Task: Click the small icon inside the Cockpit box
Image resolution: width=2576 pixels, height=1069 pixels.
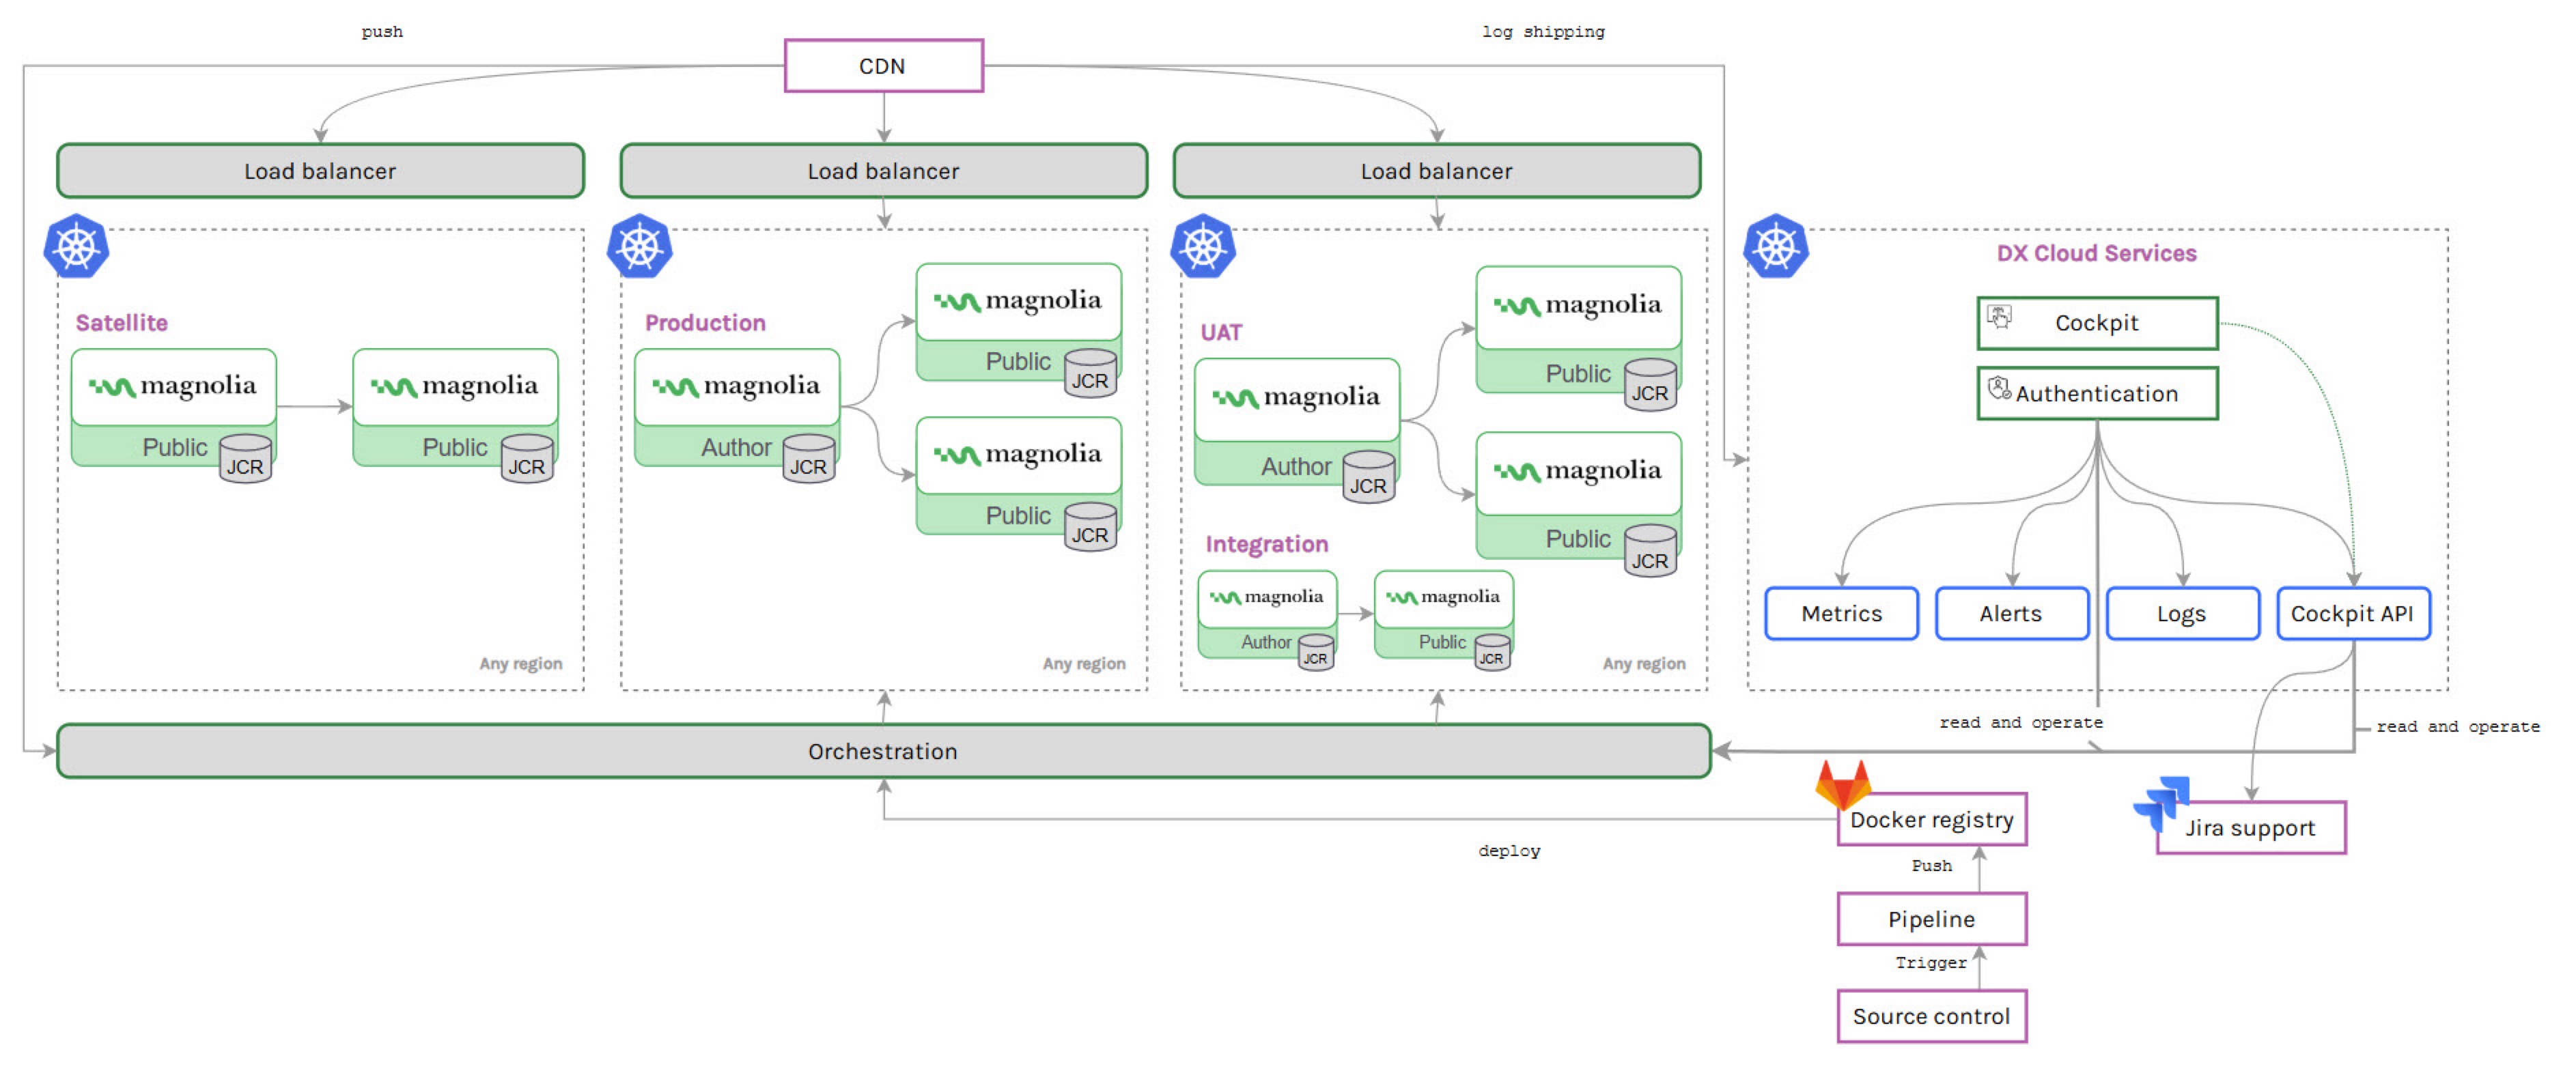Action: coord(1999,317)
